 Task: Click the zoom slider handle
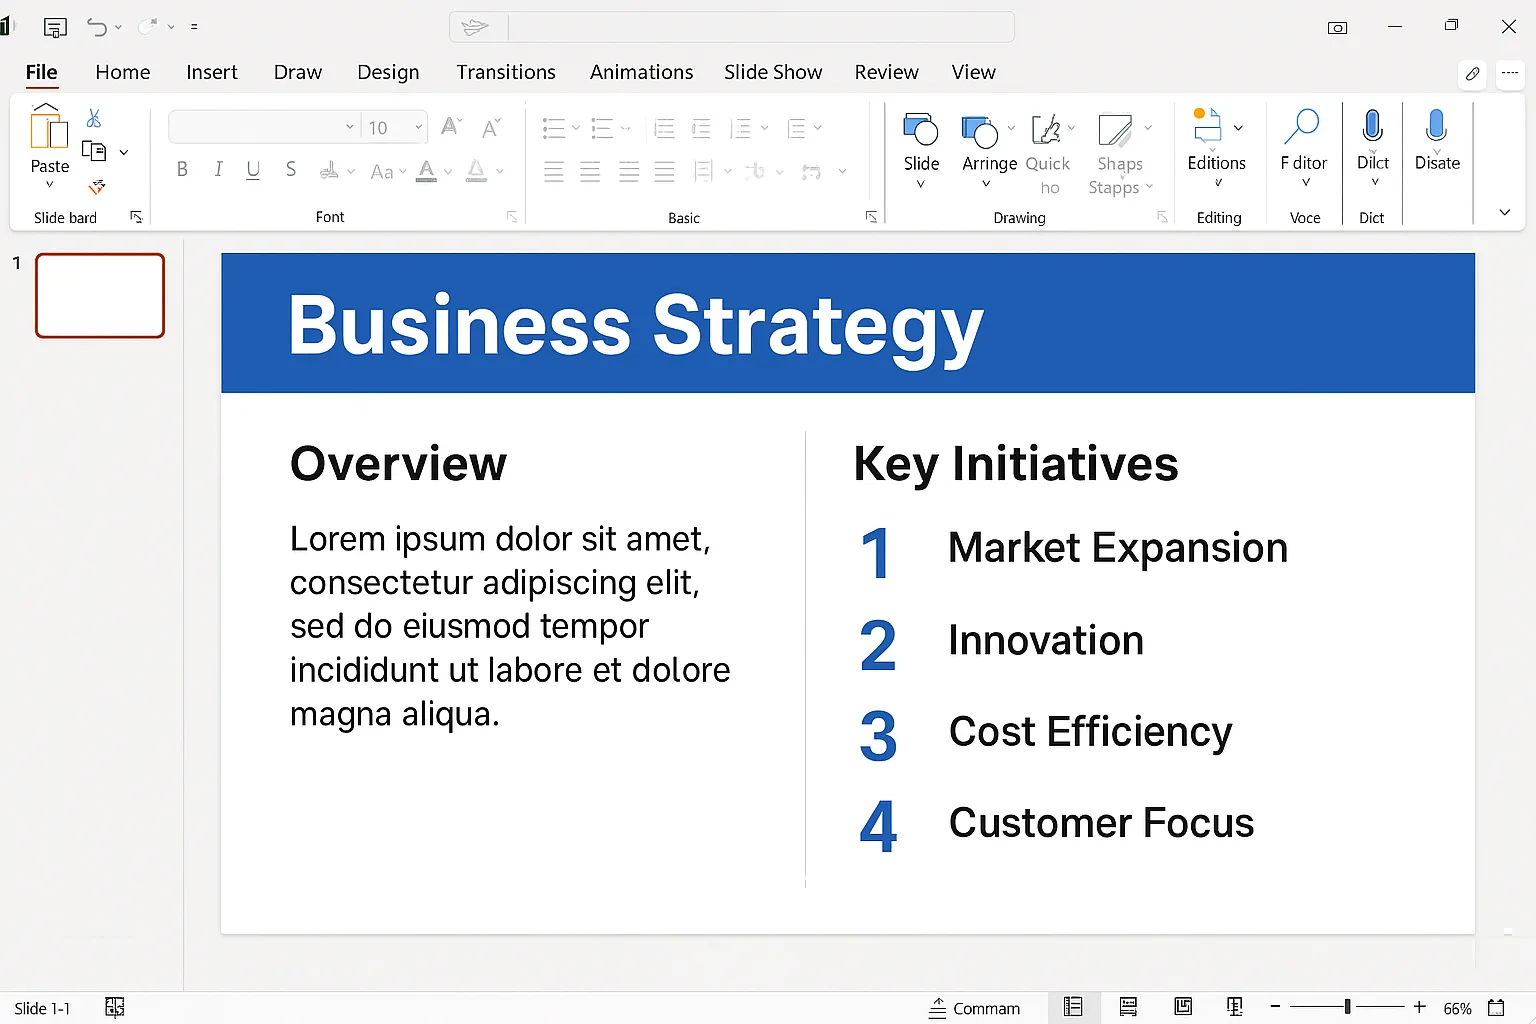[x=1347, y=1007]
